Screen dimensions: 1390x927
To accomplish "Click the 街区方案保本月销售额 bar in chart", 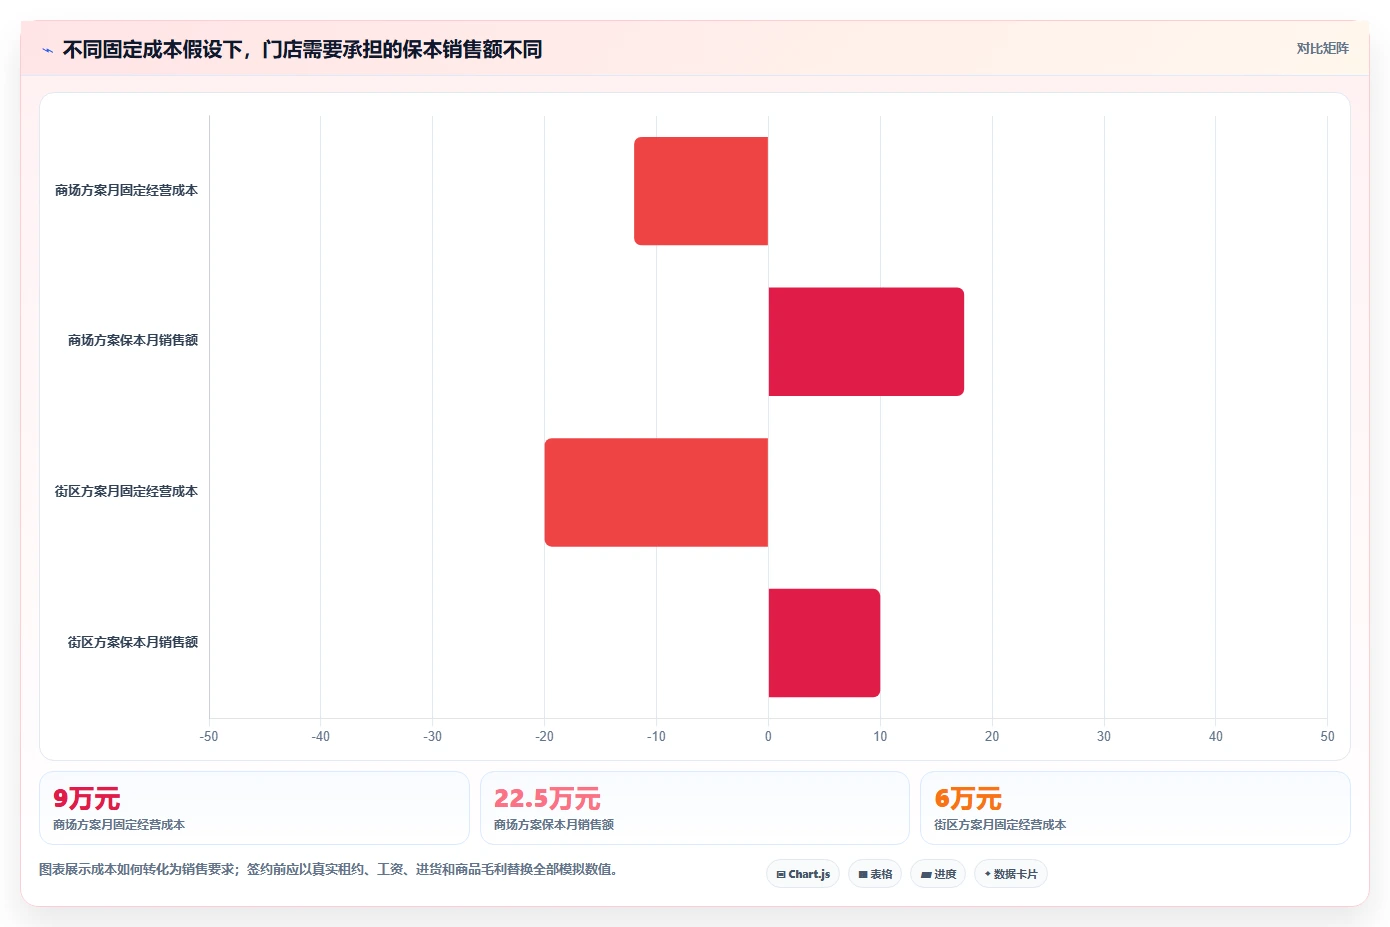I will pos(824,643).
